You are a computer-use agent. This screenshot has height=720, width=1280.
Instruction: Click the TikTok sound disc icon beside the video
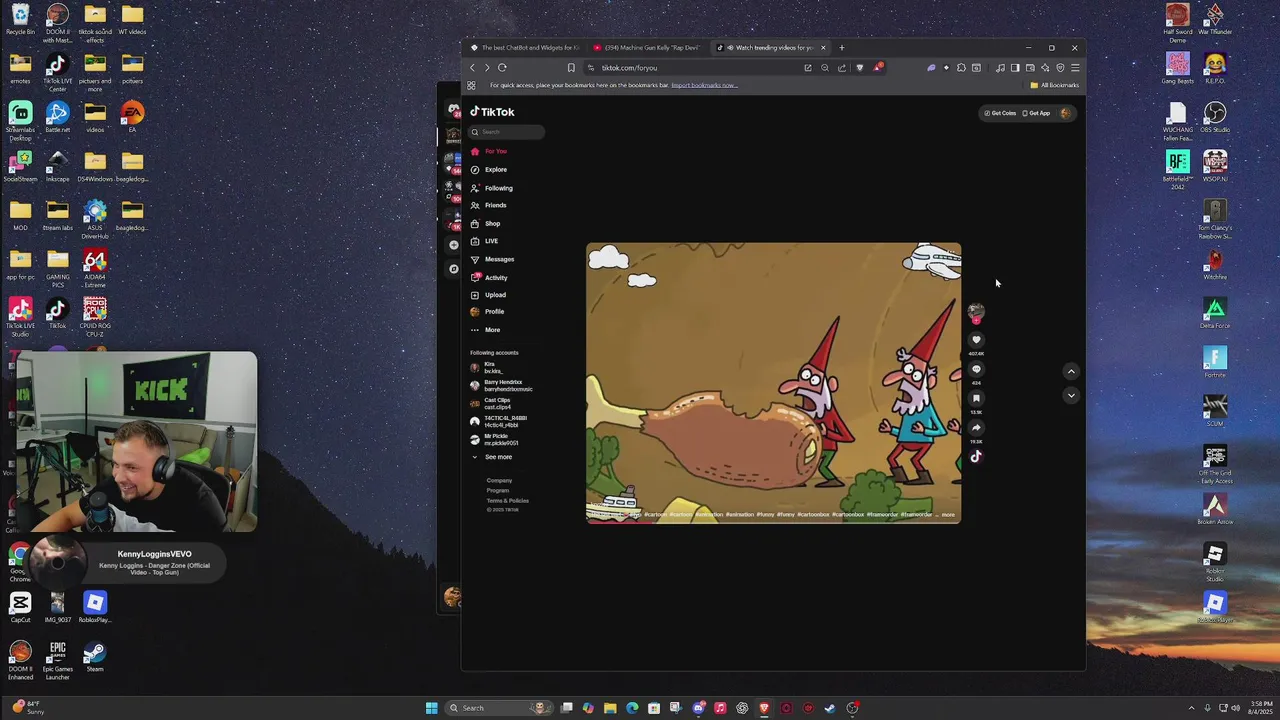pyautogui.click(x=976, y=457)
